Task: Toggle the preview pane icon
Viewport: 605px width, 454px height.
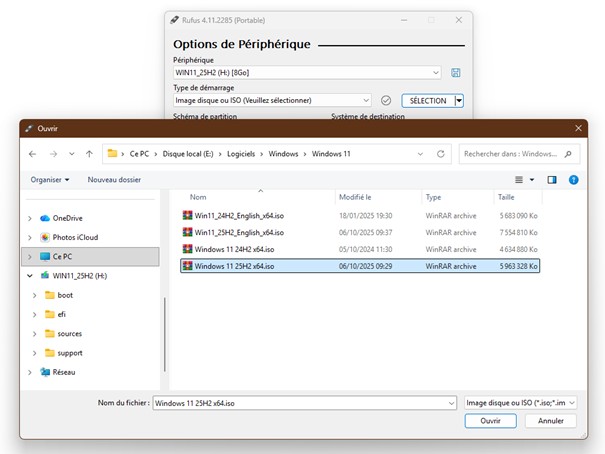Action: [552, 180]
